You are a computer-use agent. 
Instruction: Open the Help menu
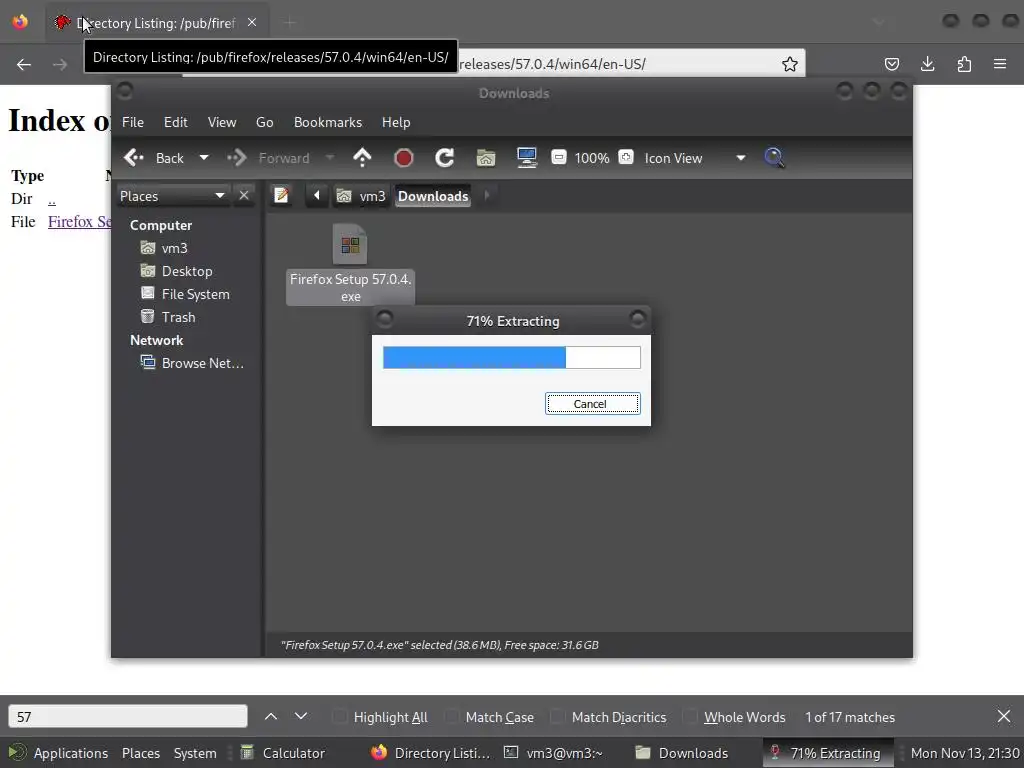tap(396, 122)
